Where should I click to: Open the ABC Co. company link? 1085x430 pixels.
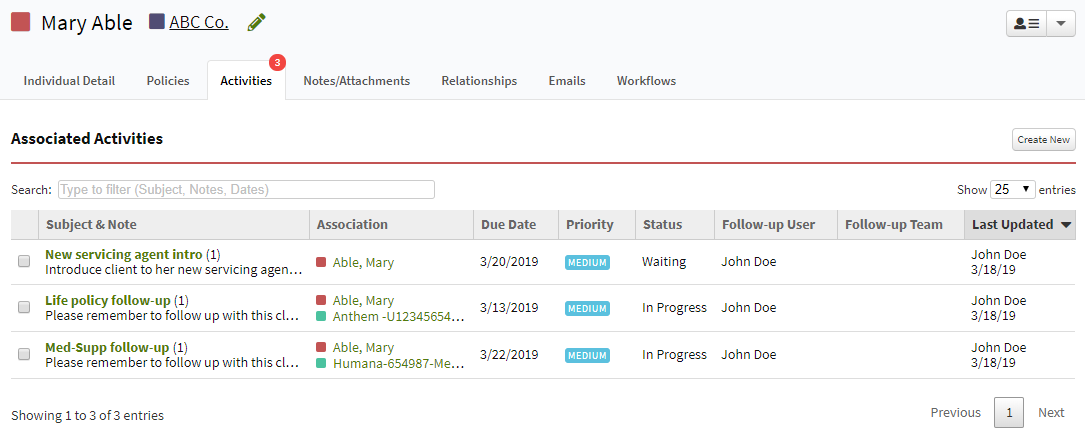point(199,22)
